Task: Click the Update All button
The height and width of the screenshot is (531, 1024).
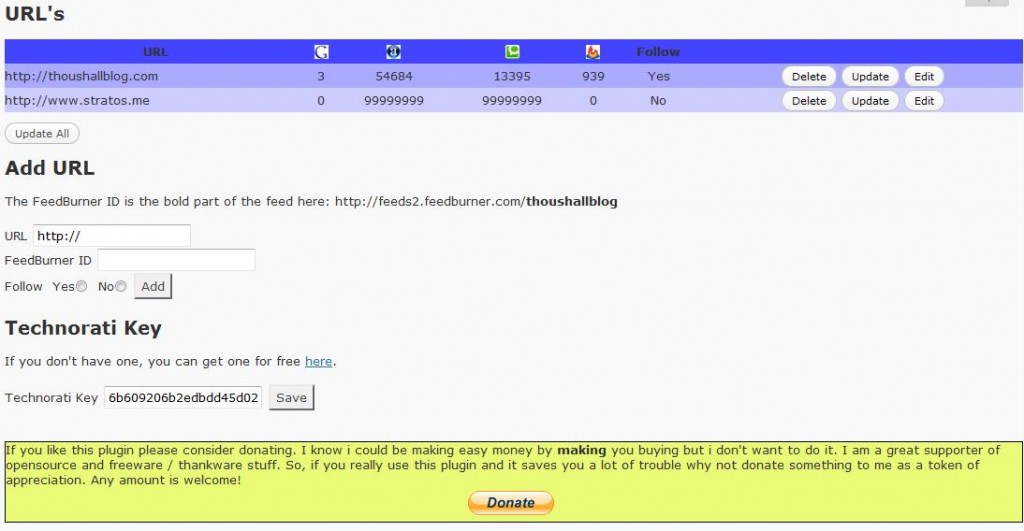Action: (42, 133)
